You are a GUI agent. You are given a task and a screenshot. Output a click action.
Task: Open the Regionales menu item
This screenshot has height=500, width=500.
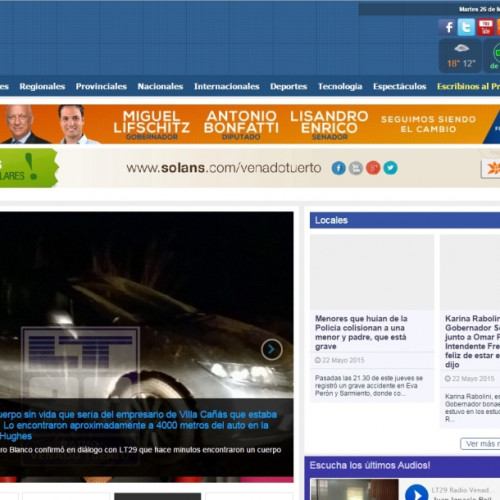click(42, 87)
